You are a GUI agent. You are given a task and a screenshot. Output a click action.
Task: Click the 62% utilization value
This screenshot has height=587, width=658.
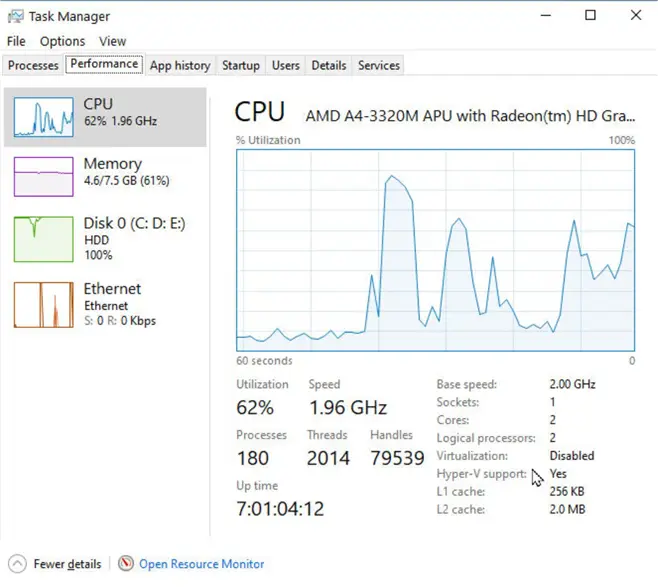(255, 407)
